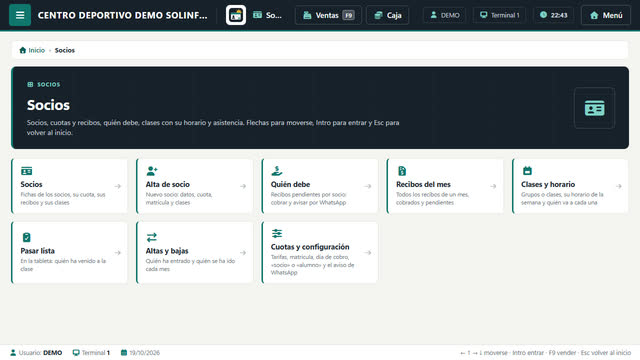Viewport: 640px width, 360px height.
Task: Click the calendar icon on Clases y horario
Action: (x=527, y=171)
